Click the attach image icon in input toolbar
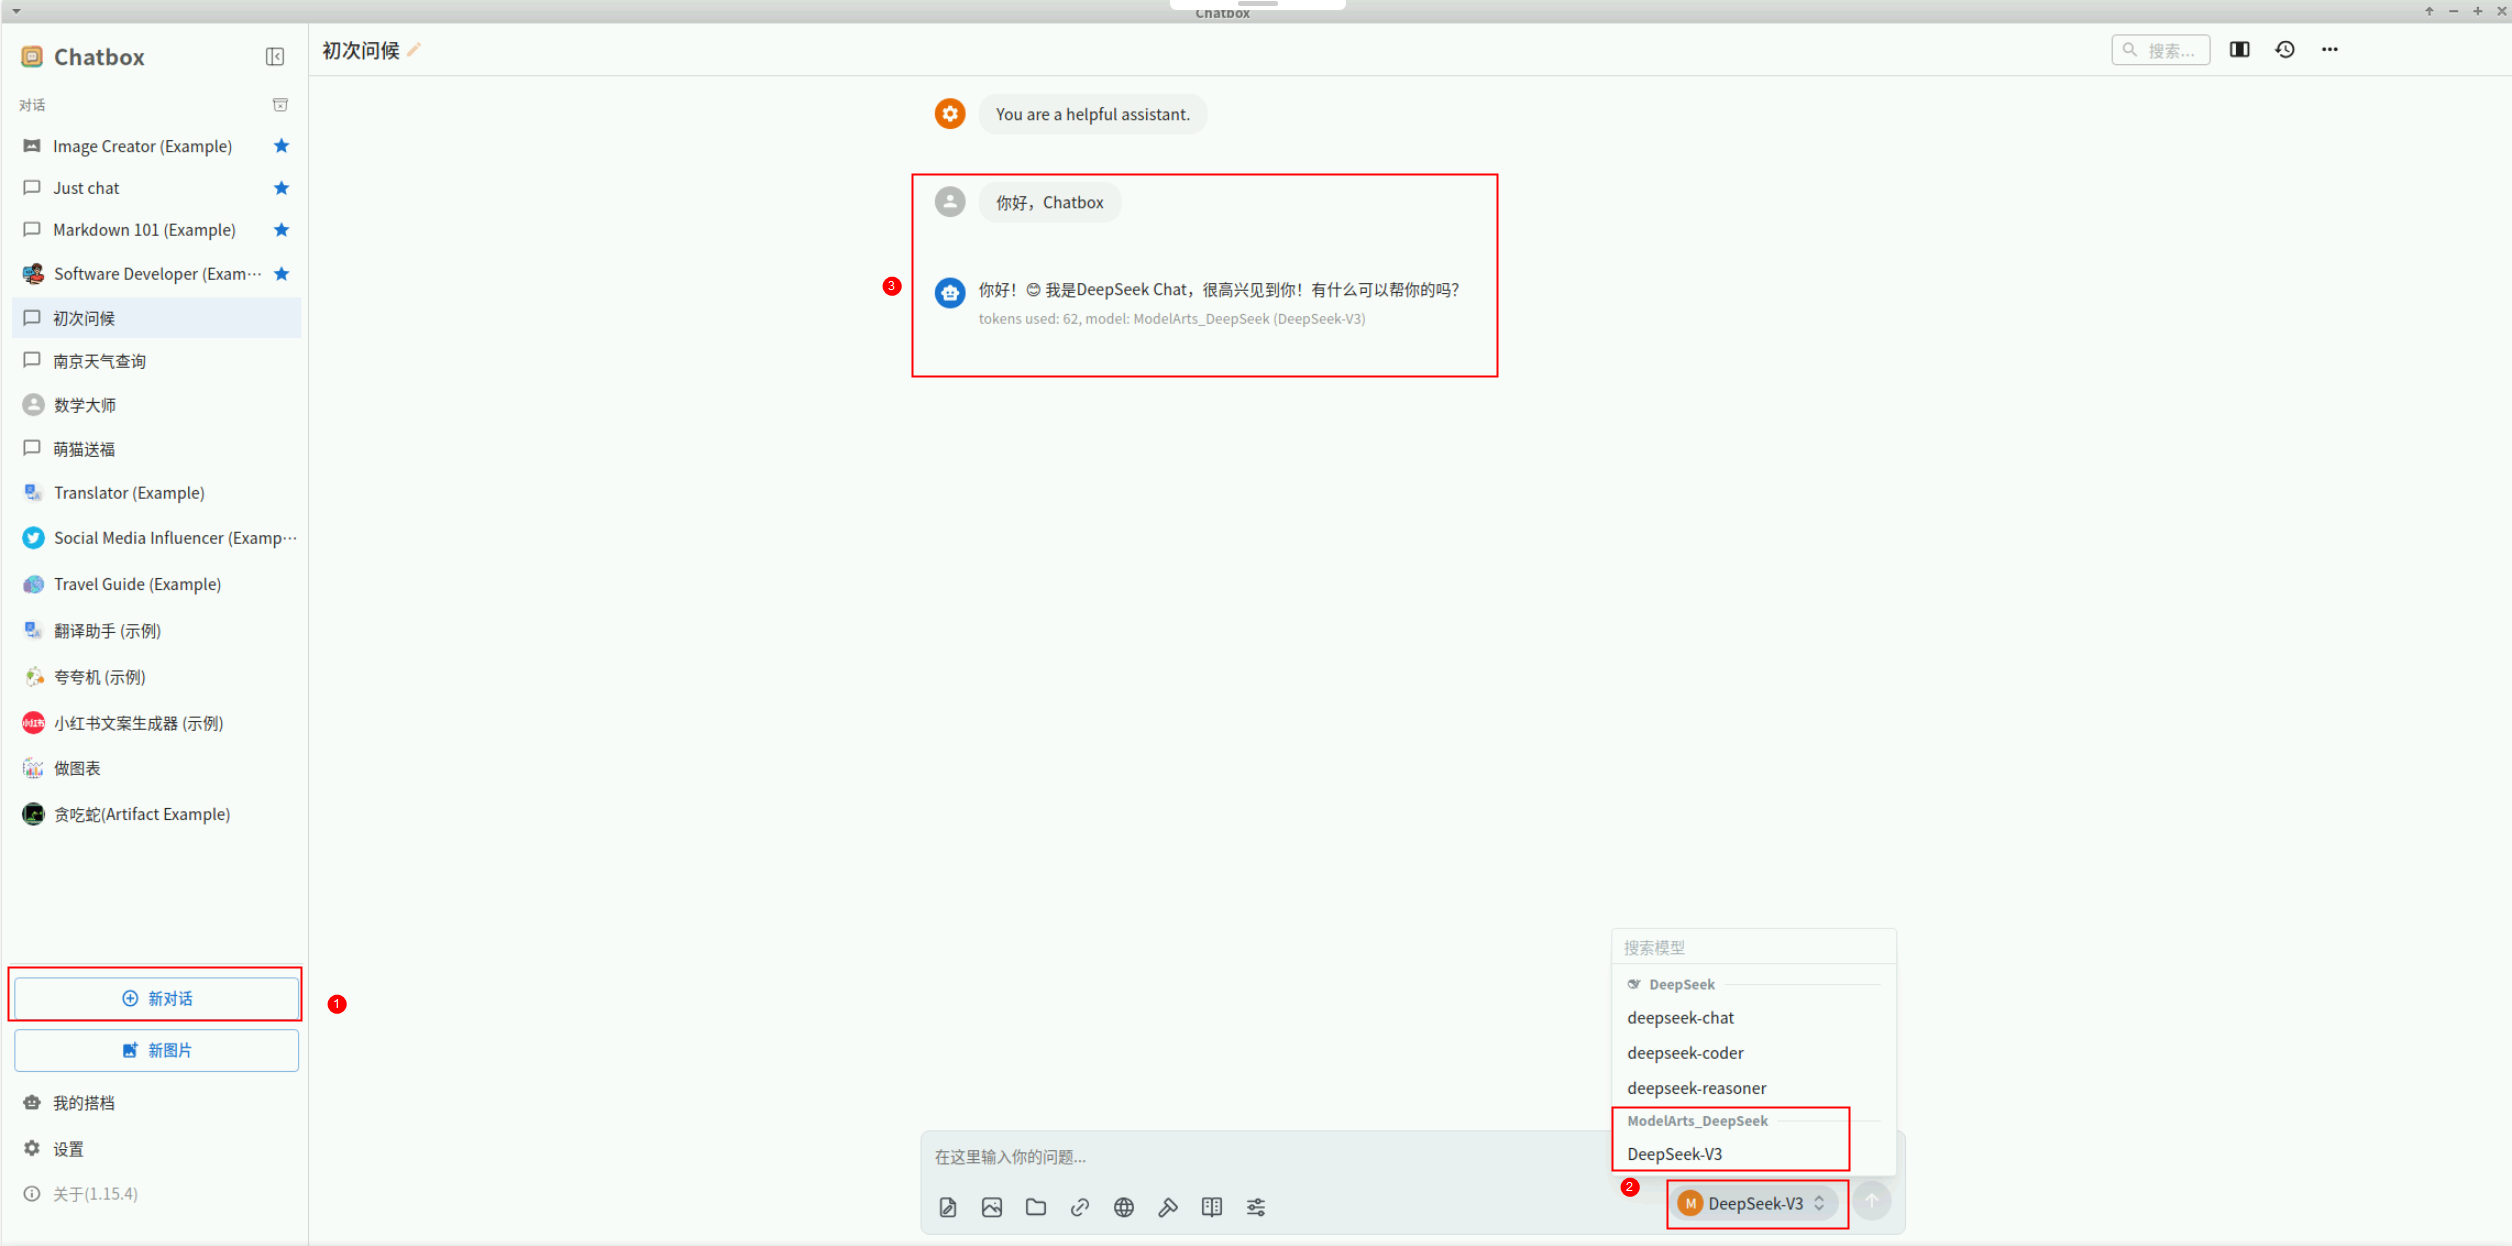Viewport: 2512px width, 1246px height. 991,1207
